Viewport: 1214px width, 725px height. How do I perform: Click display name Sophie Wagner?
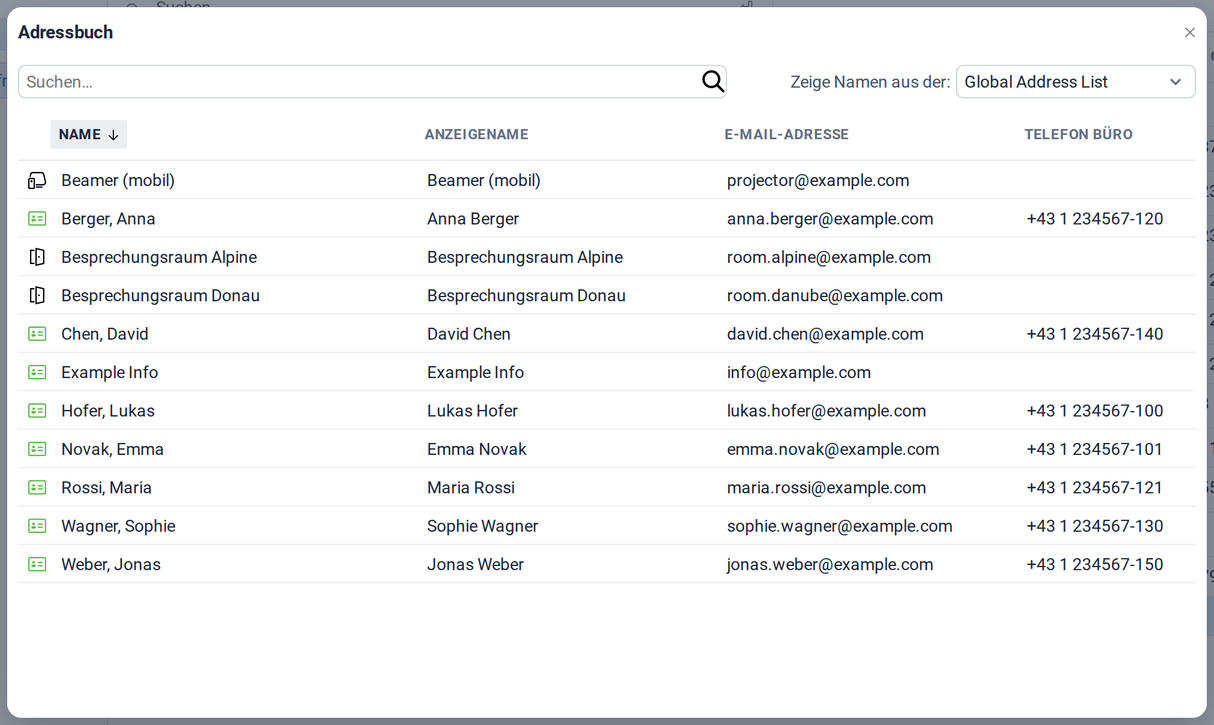[483, 526]
